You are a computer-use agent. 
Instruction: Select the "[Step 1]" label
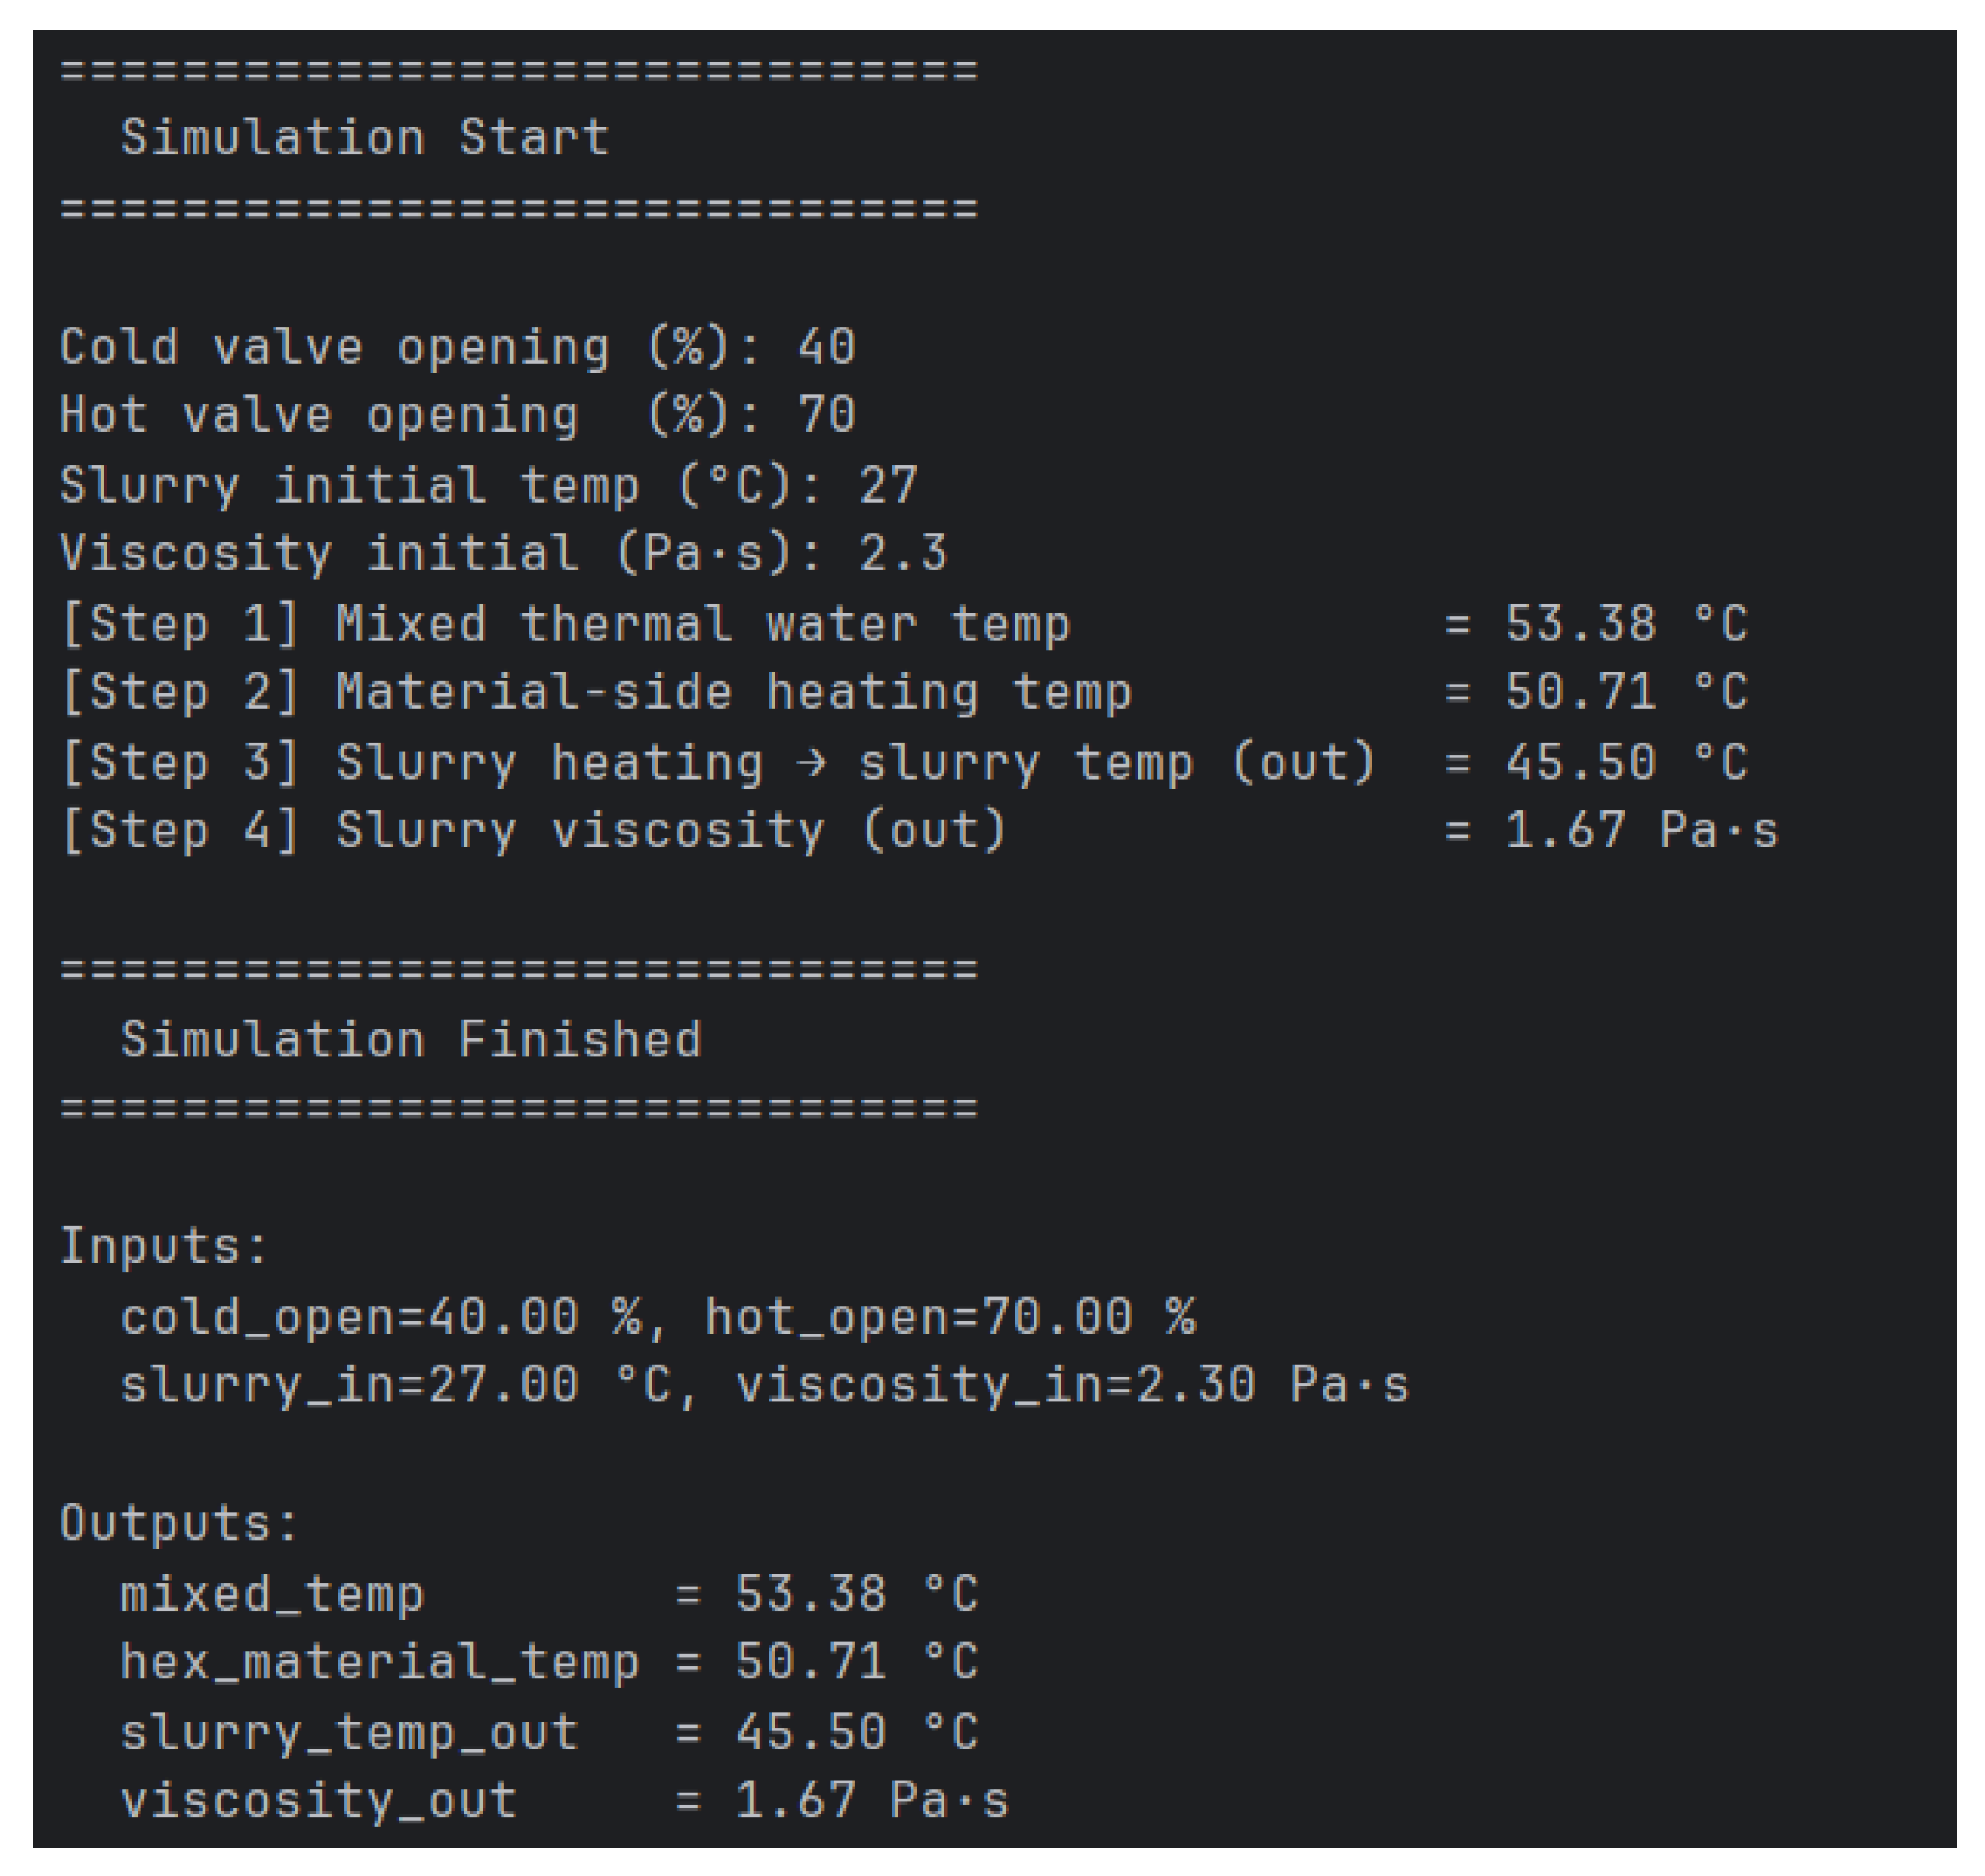[x=180, y=624]
